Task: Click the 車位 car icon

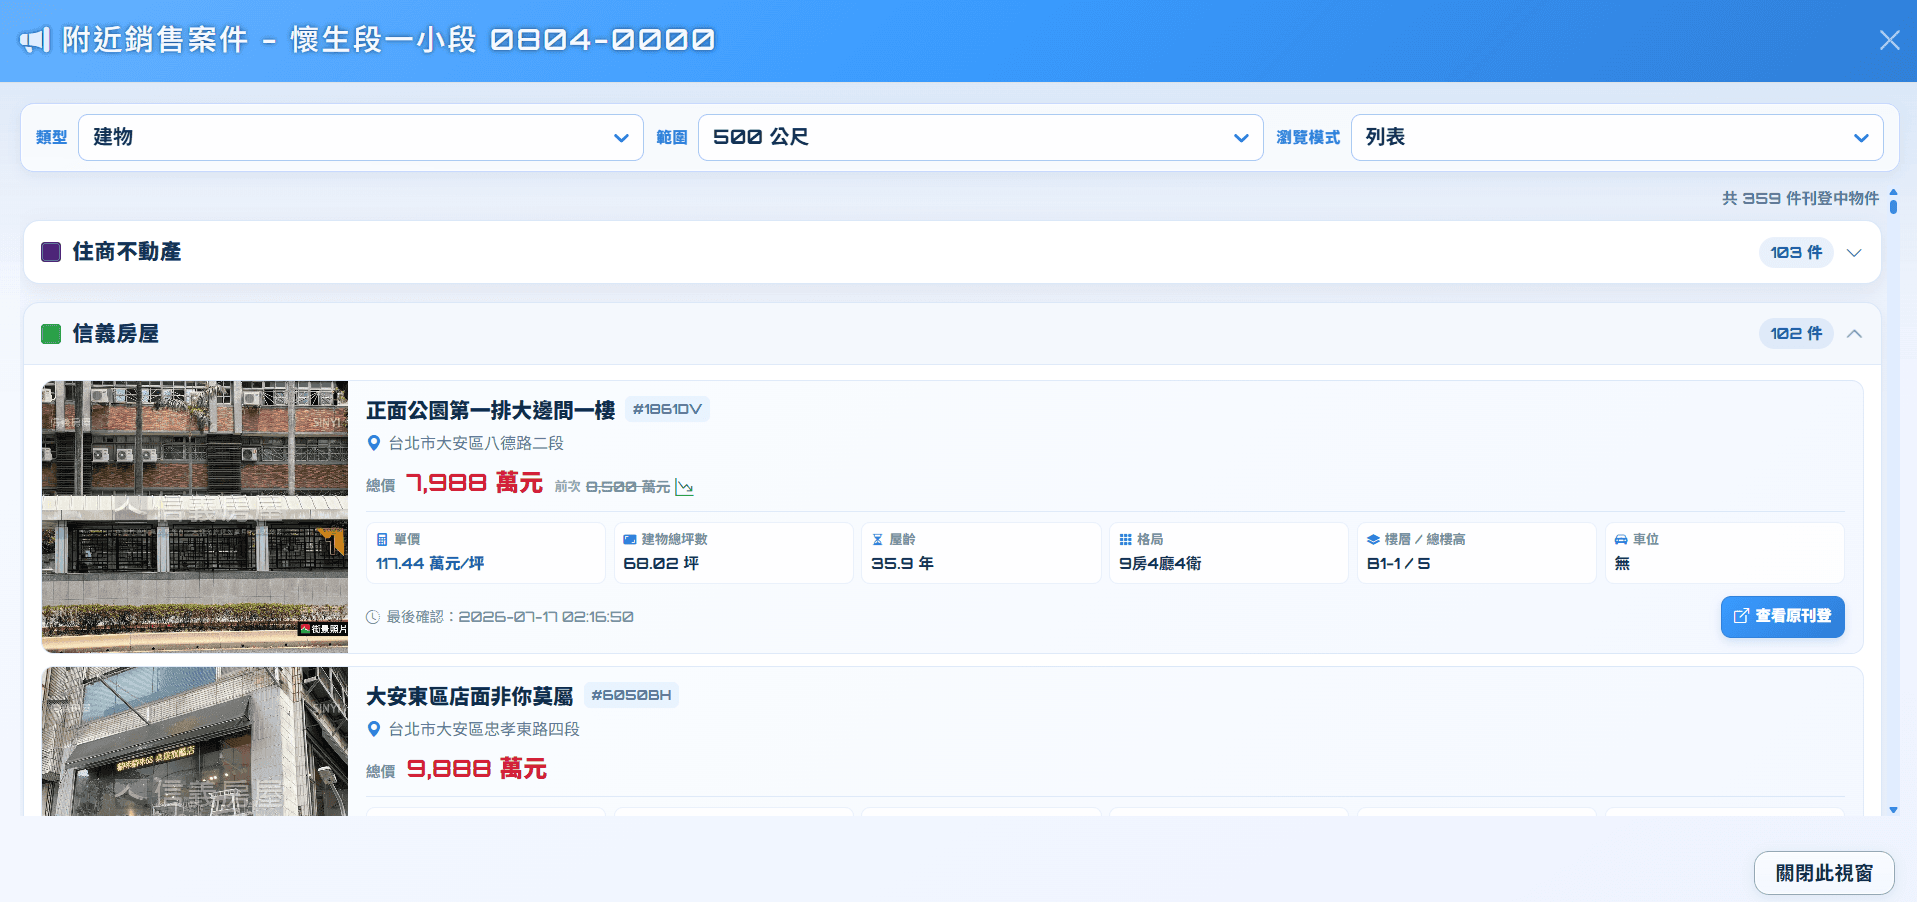Action: click(1621, 540)
